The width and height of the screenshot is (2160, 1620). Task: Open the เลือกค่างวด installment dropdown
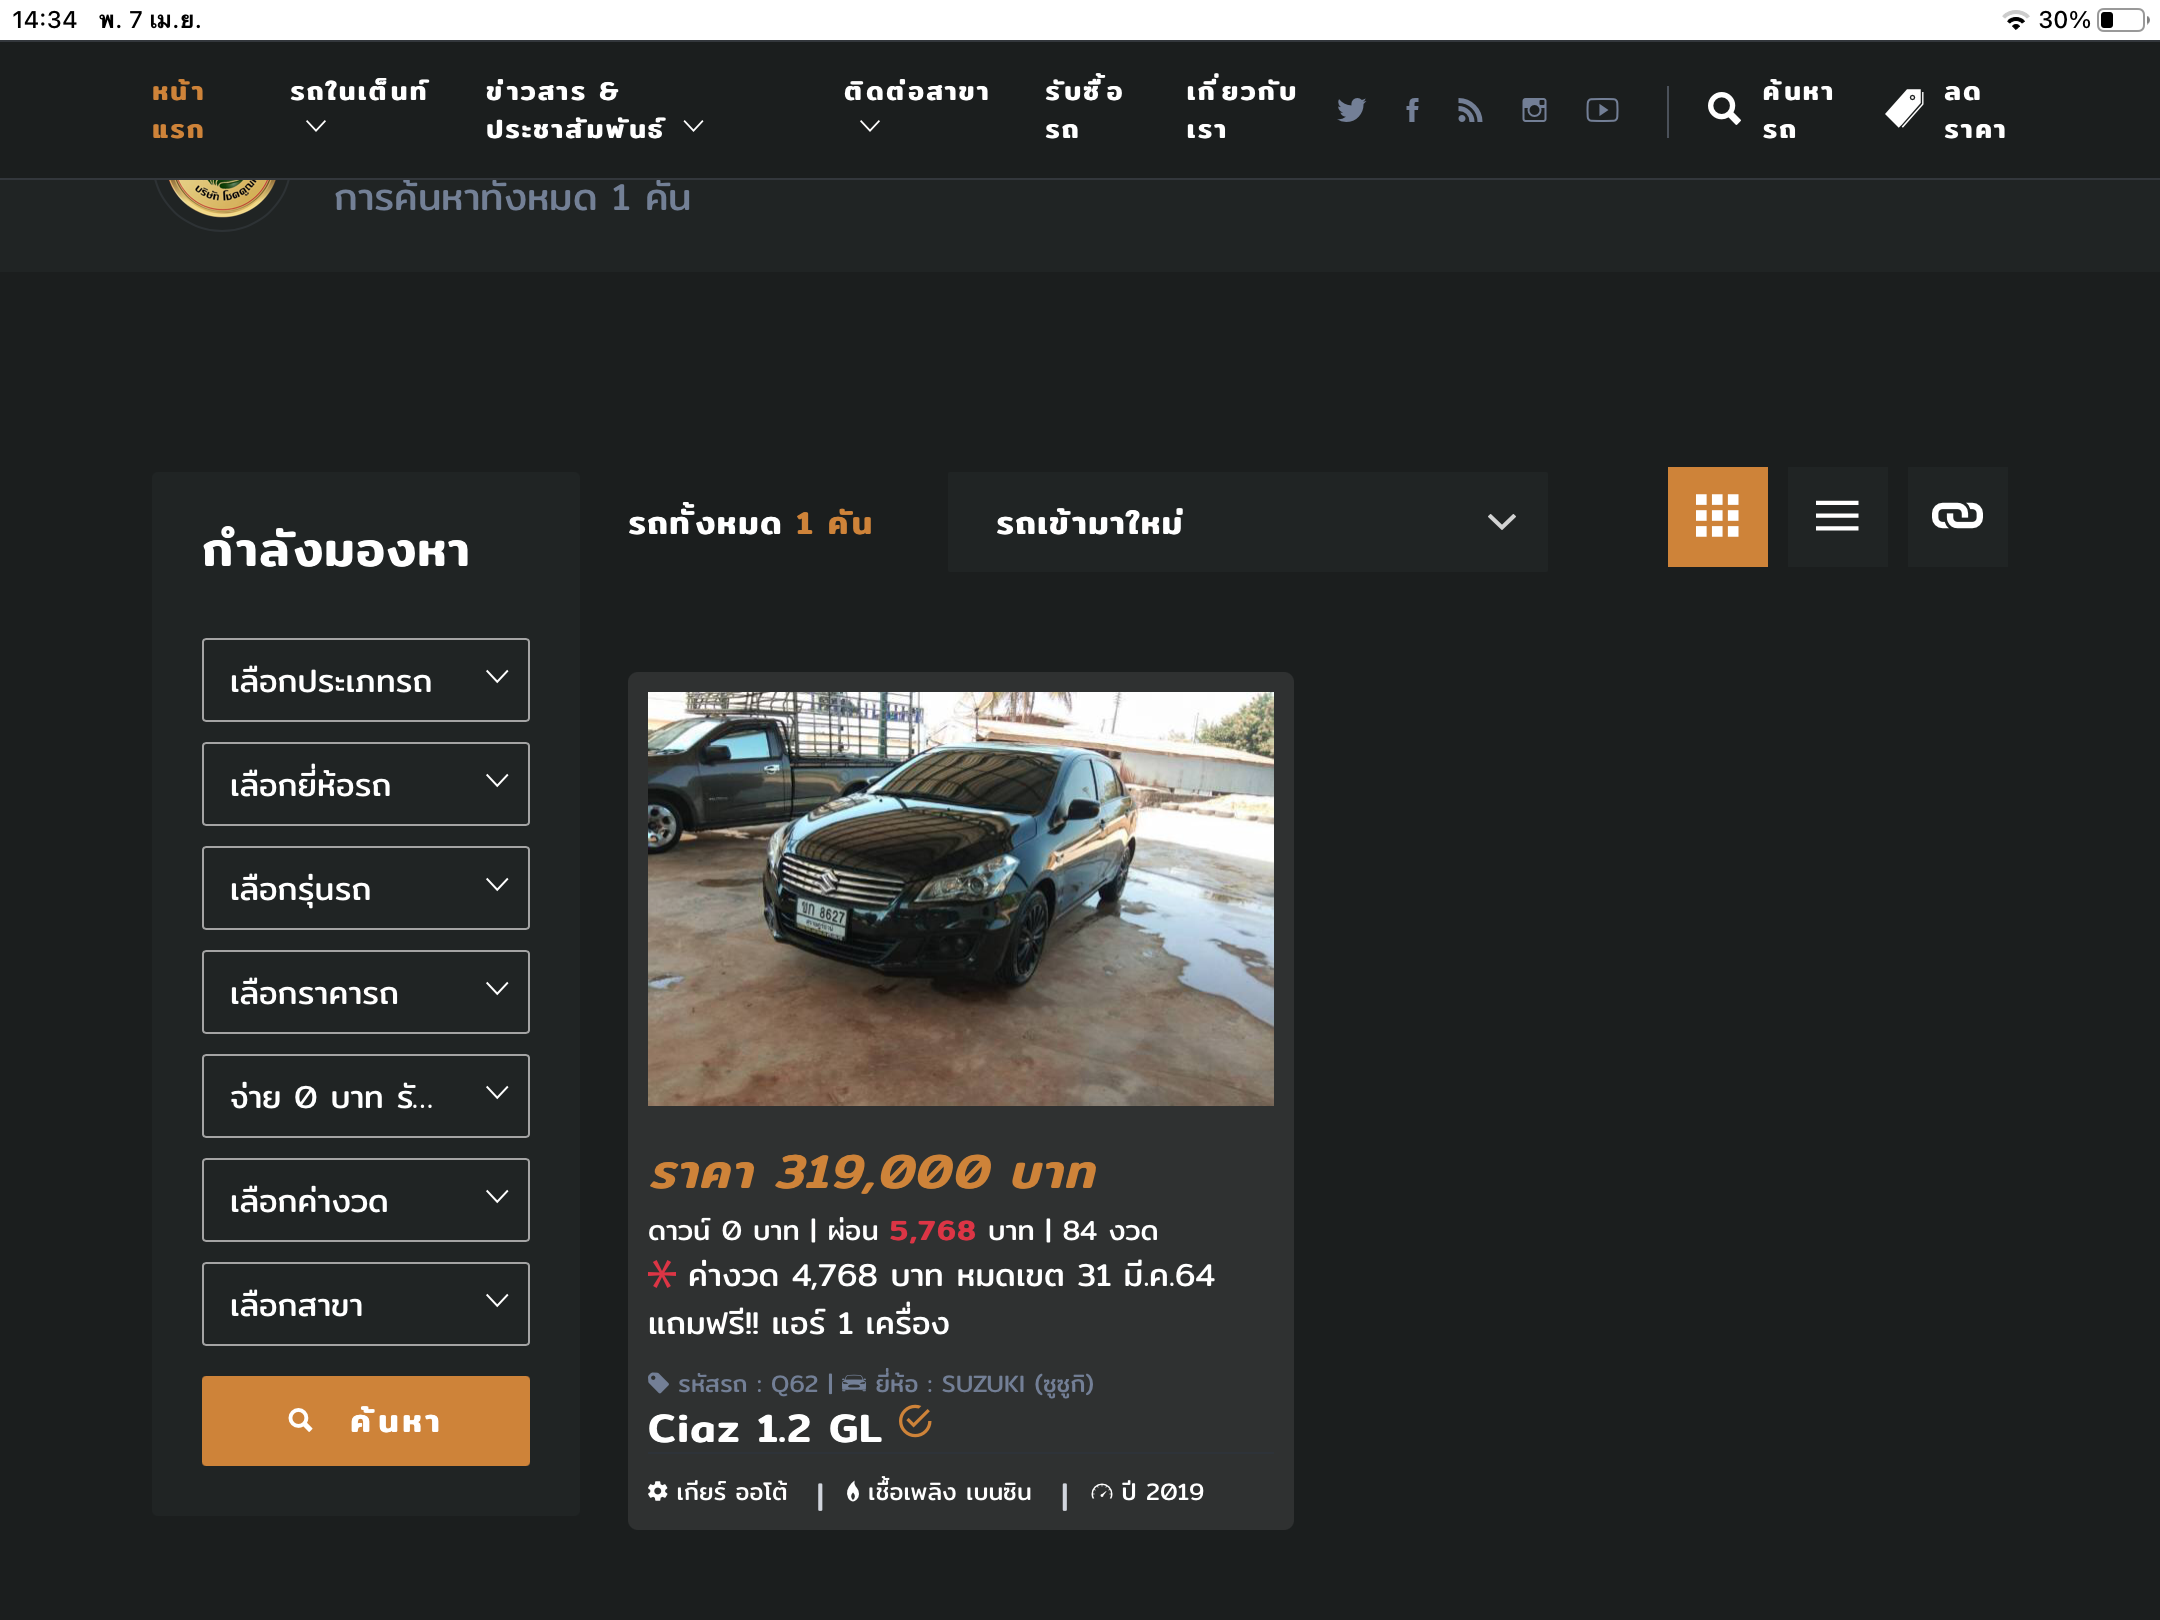(x=366, y=1200)
